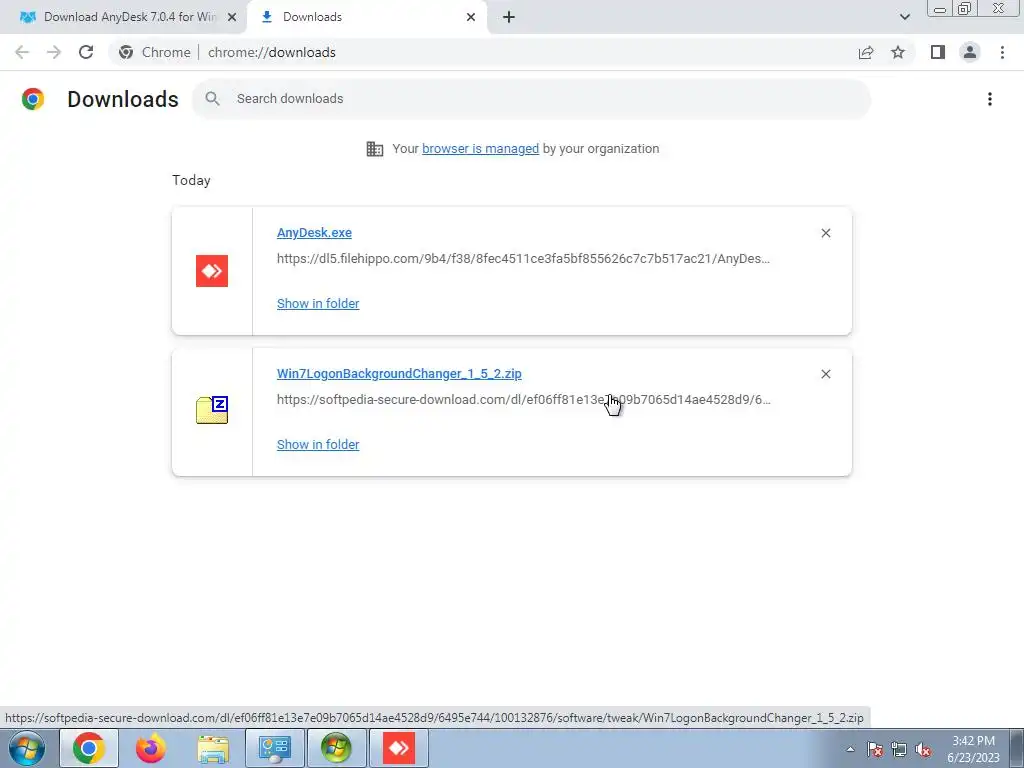Open the Control Panel taskbar icon
The height and width of the screenshot is (768, 1024).
(x=275, y=748)
